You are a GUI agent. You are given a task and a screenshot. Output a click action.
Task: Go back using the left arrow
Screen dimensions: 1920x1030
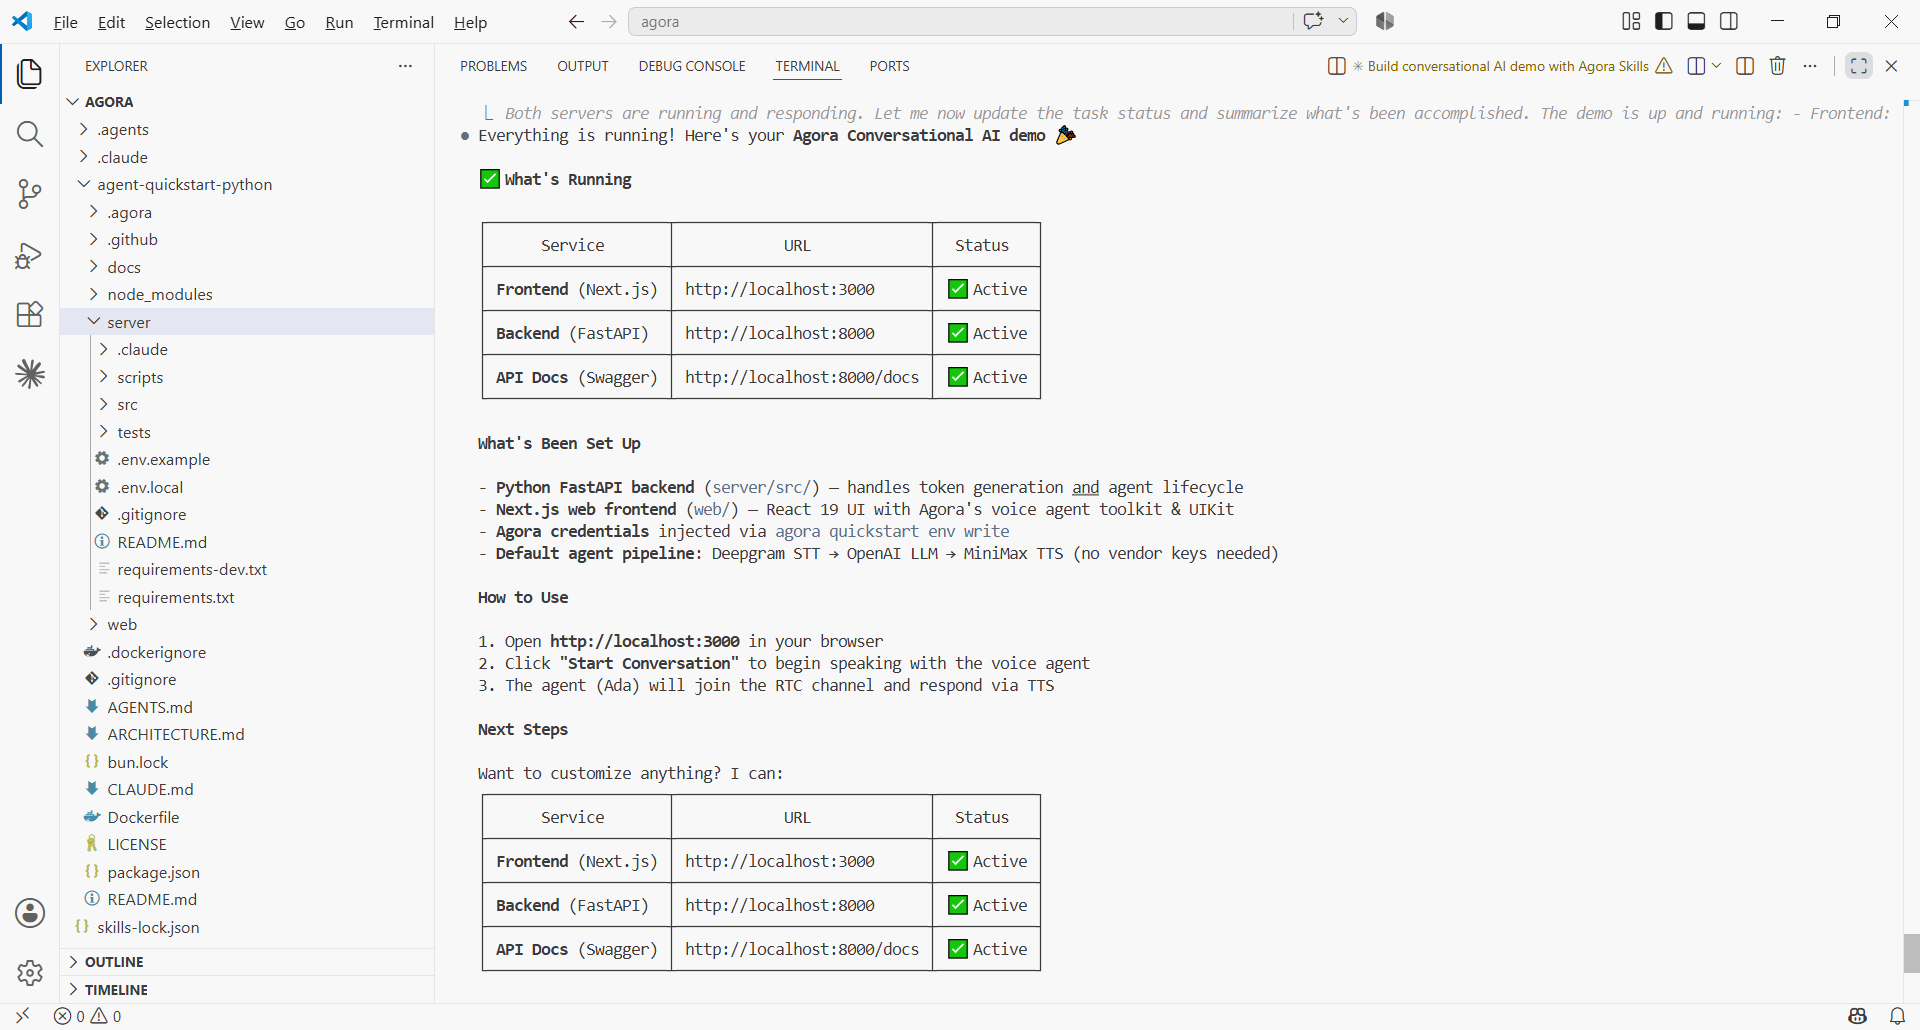[576, 22]
